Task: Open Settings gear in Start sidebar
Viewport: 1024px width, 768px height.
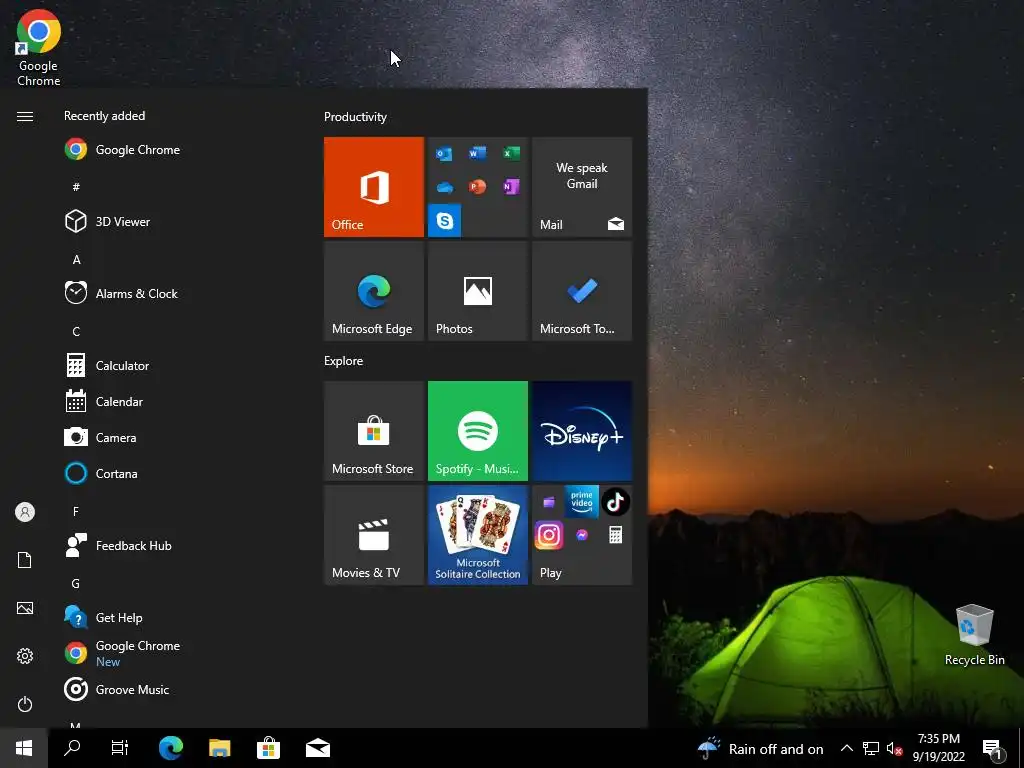Action: (x=25, y=656)
